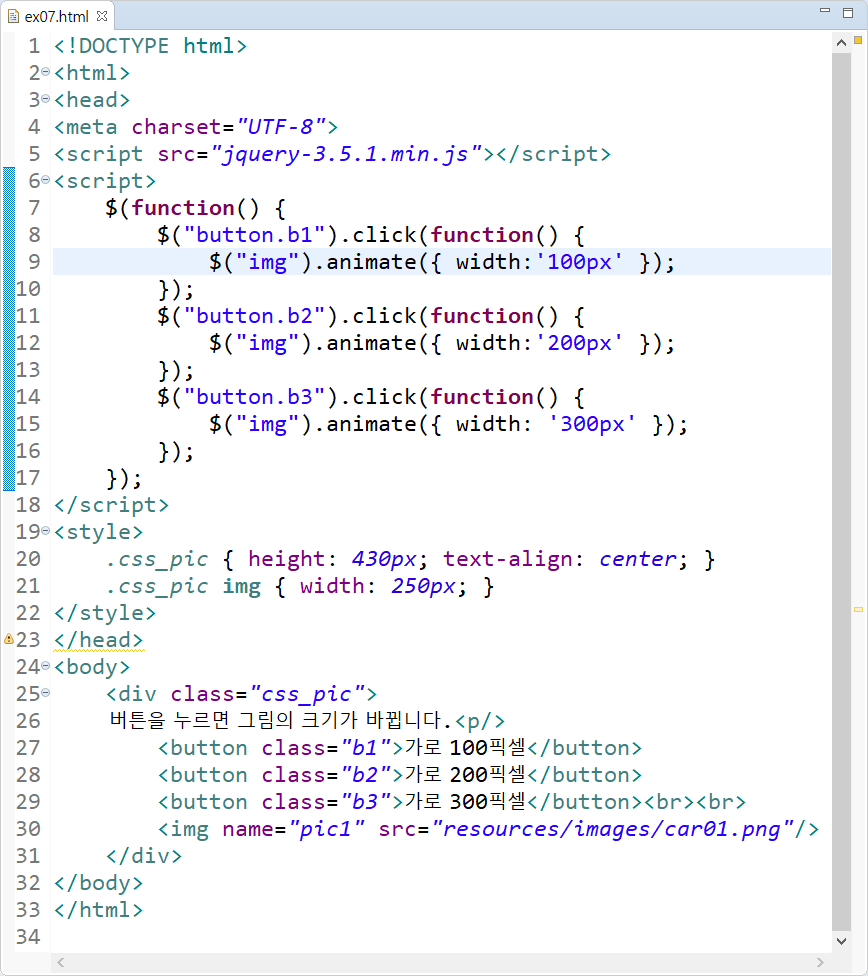The height and width of the screenshot is (976, 868).
Task: Click horizontal scrollbar left arrow
Action: pyautogui.click(x=60, y=962)
